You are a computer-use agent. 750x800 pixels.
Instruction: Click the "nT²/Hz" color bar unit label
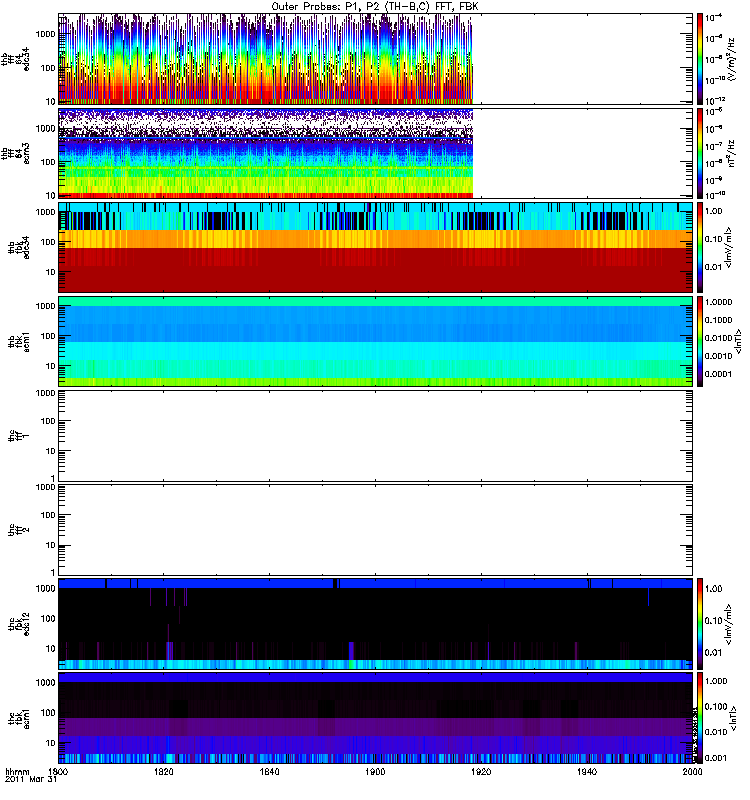coord(733,153)
